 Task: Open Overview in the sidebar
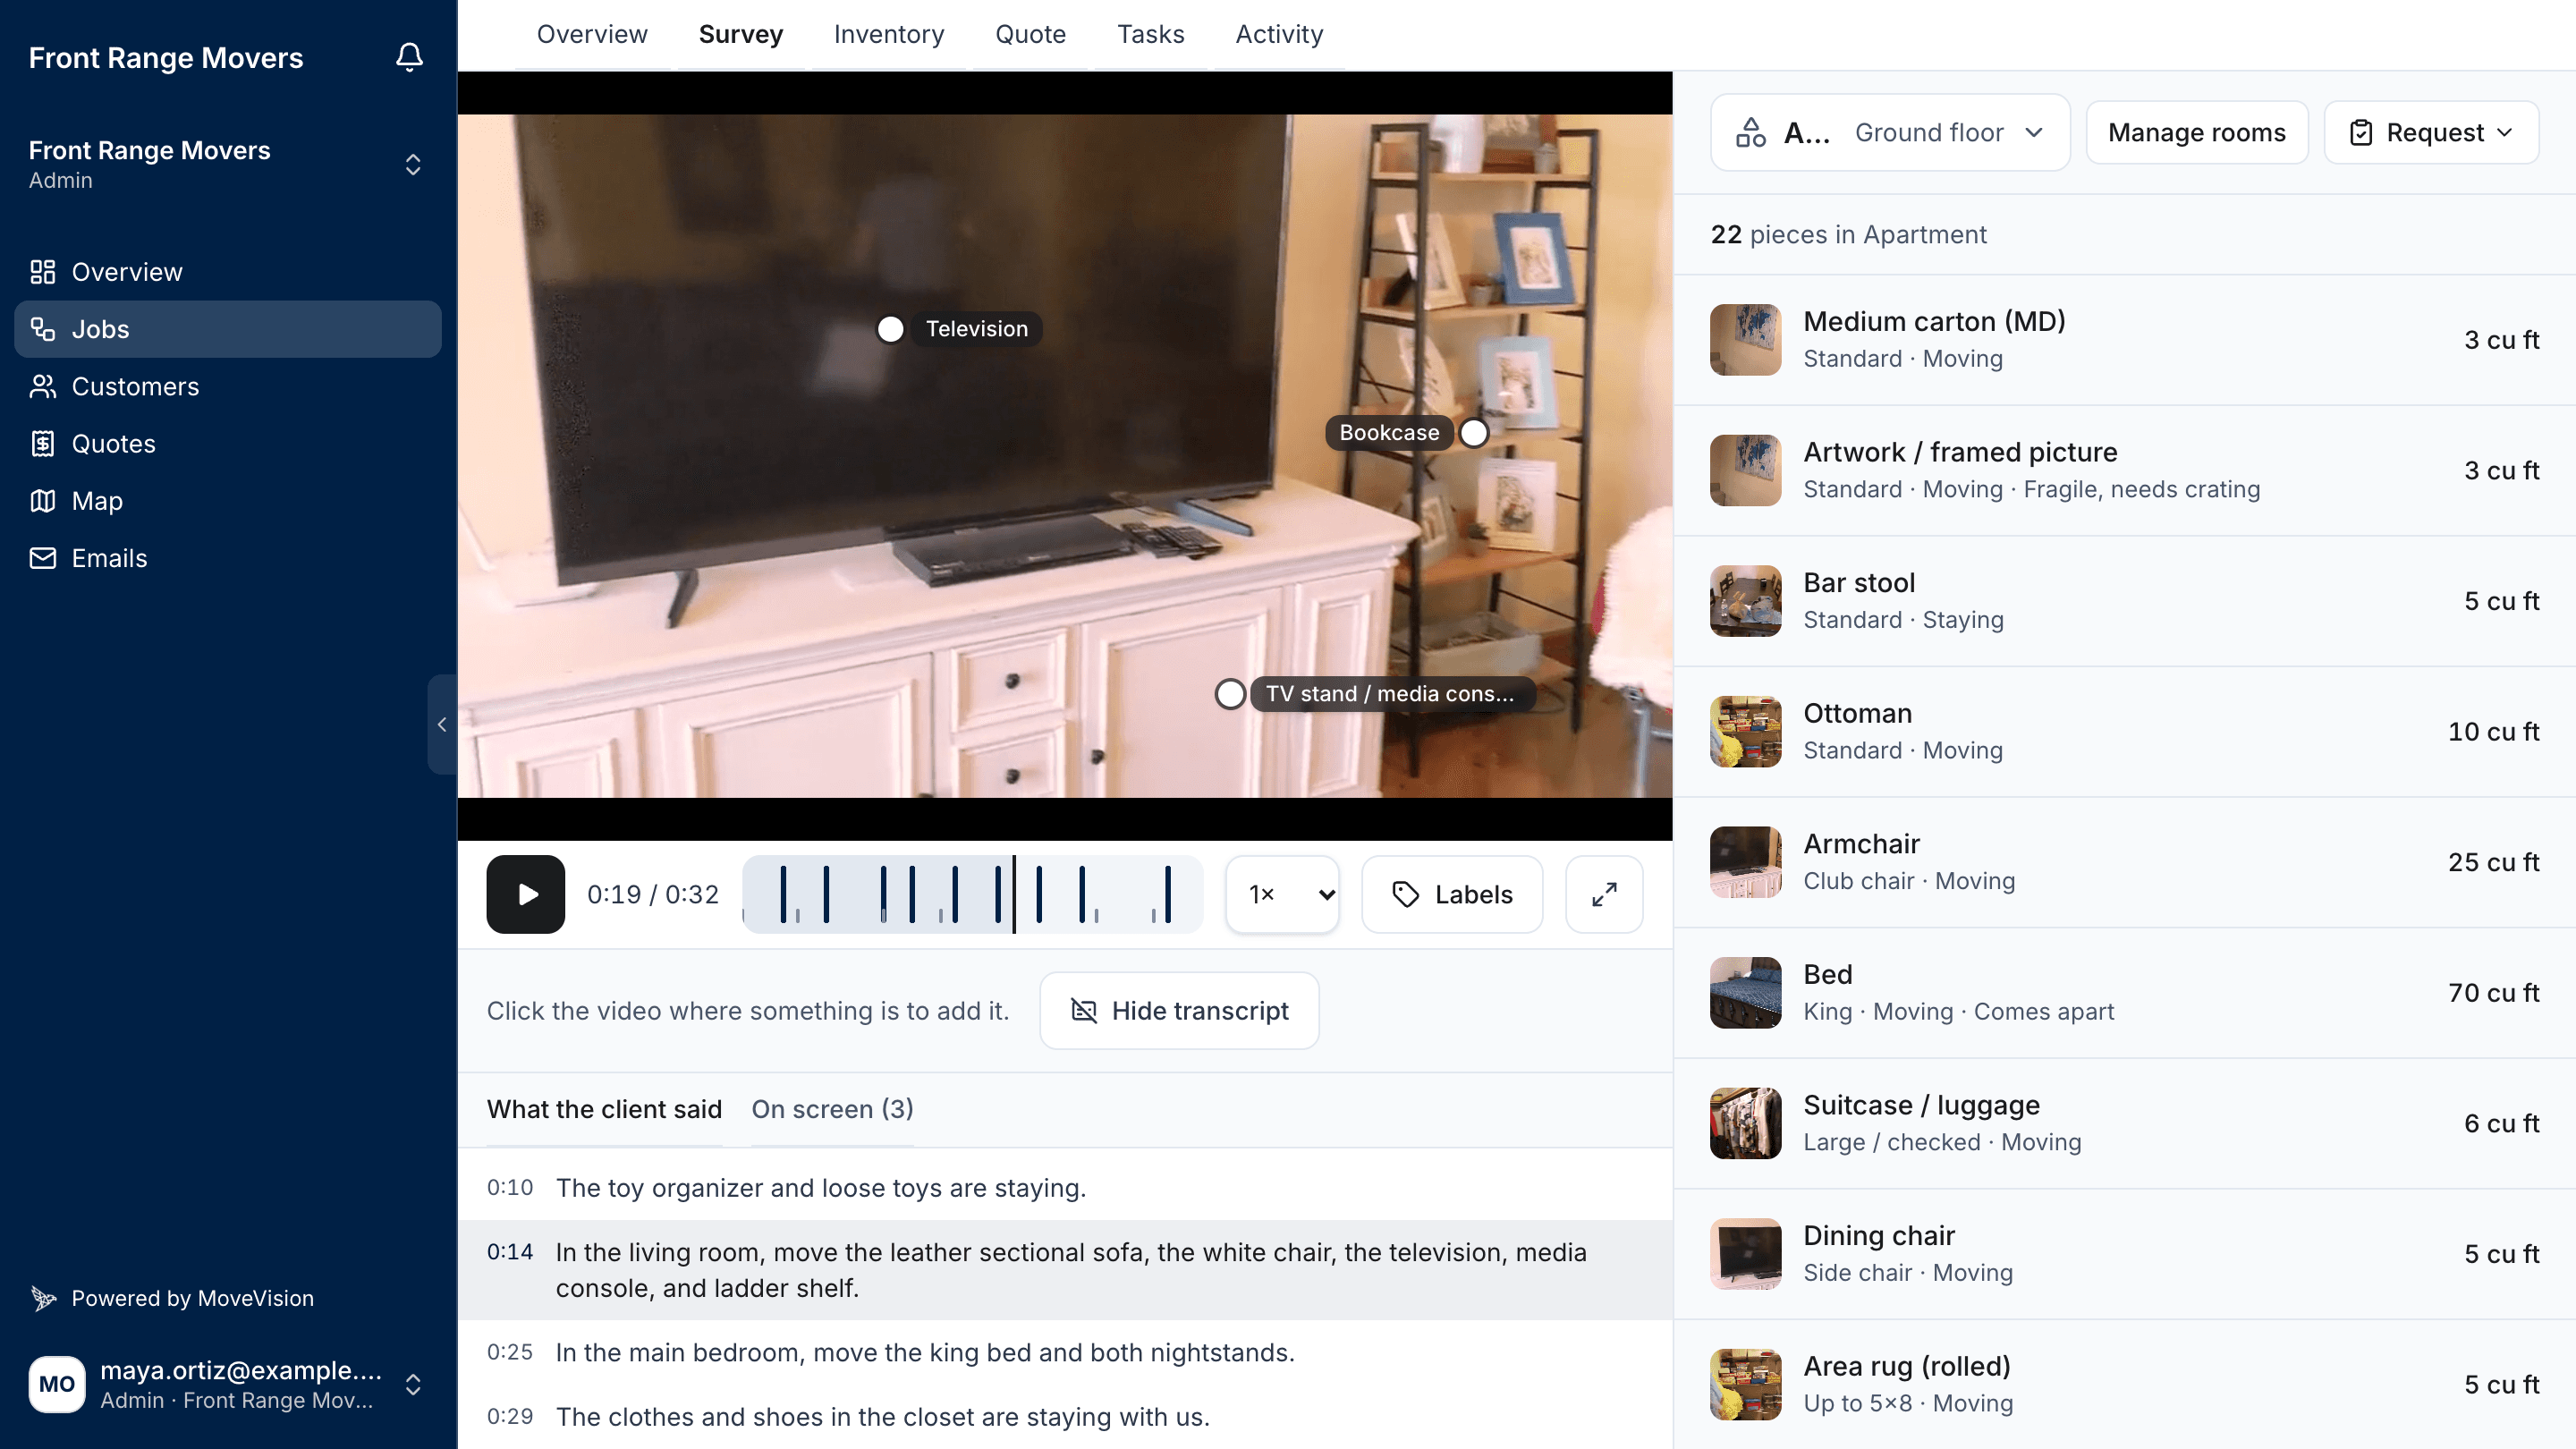pyautogui.click(x=228, y=272)
